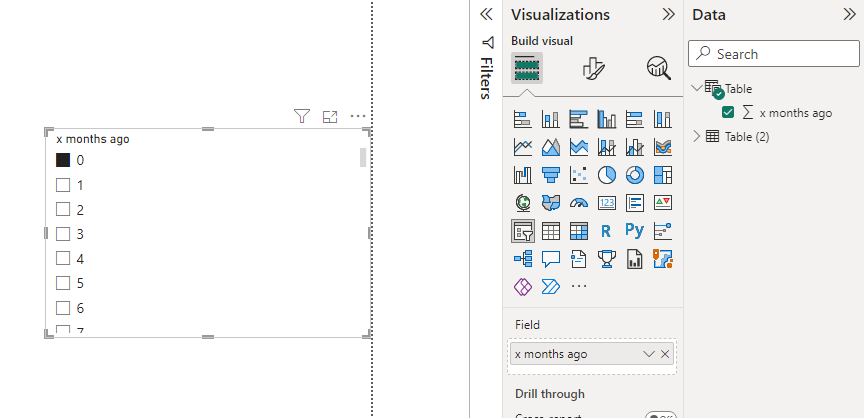Pick the Line and stacked column chart
The width and height of the screenshot is (864, 418).
click(607, 147)
